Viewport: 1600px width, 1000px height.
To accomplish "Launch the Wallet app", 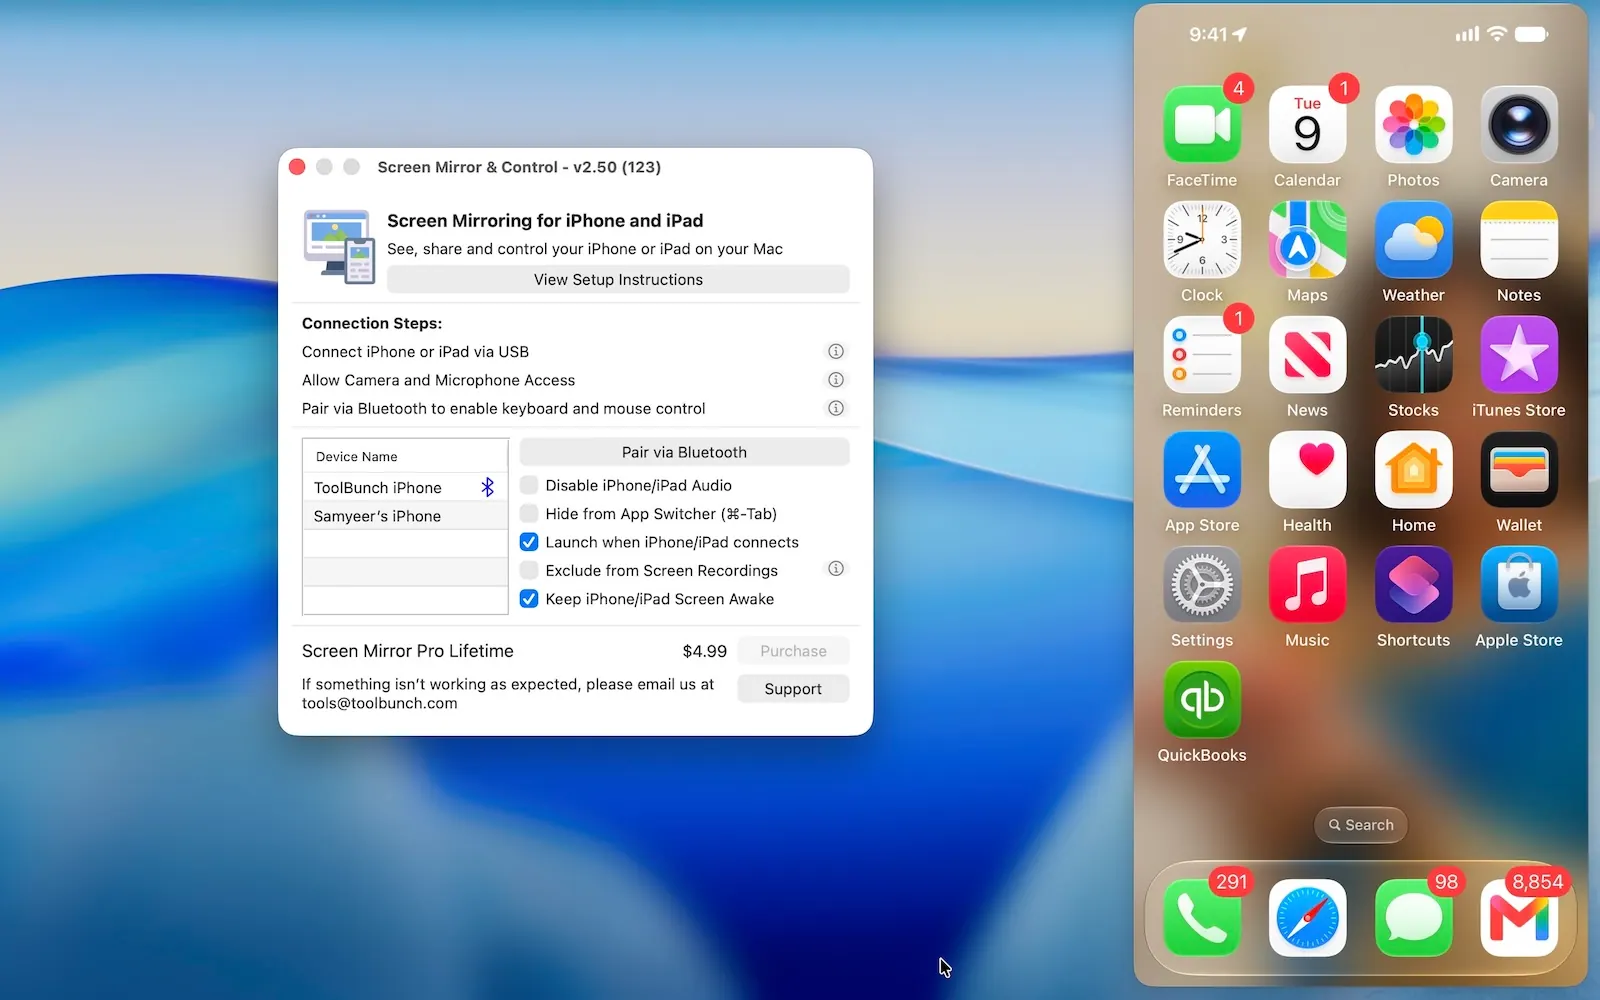I will (x=1519, y=470).
